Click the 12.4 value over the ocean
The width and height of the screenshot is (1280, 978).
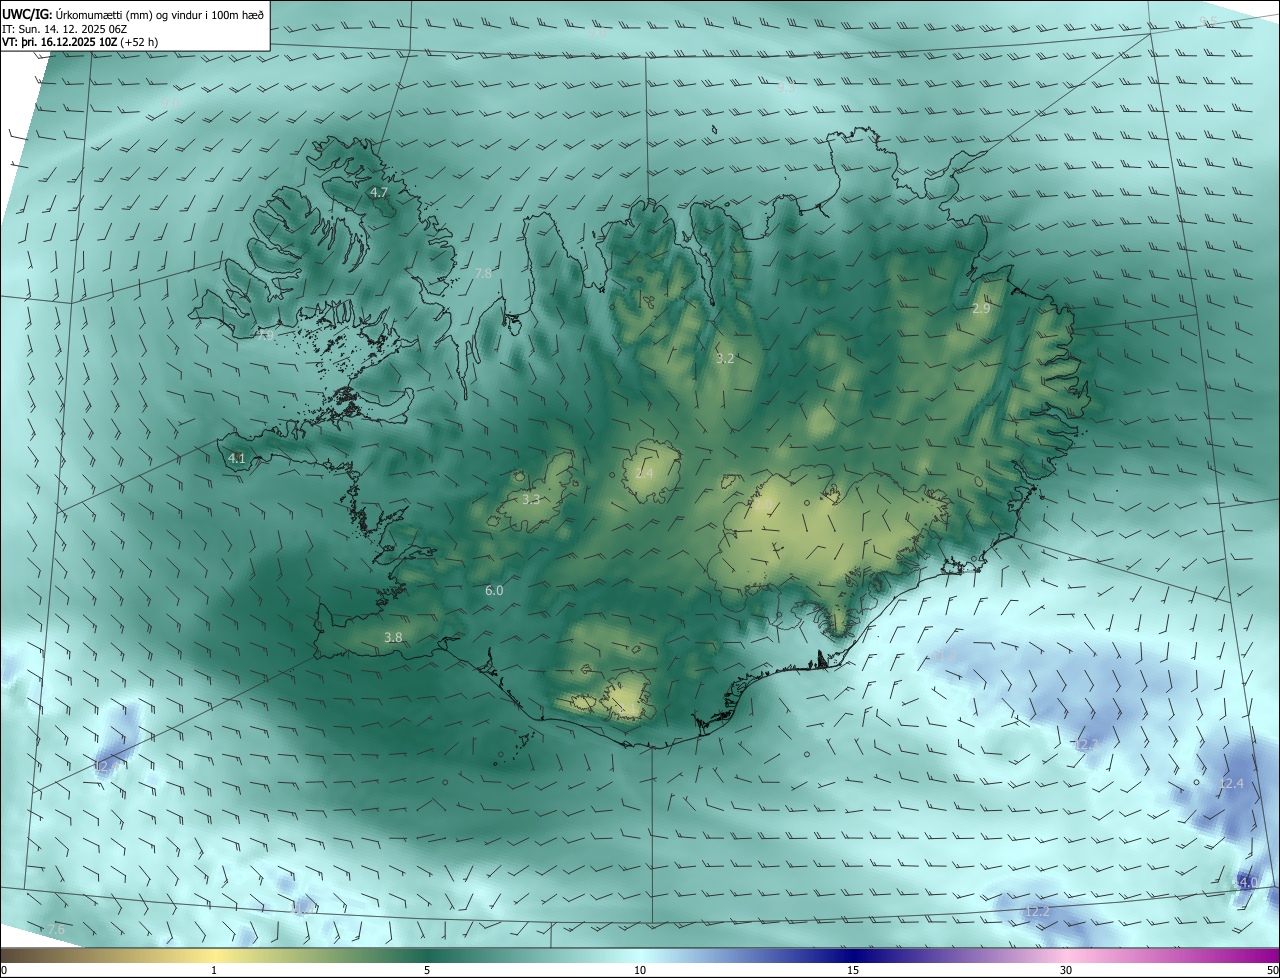[1232, 783]
